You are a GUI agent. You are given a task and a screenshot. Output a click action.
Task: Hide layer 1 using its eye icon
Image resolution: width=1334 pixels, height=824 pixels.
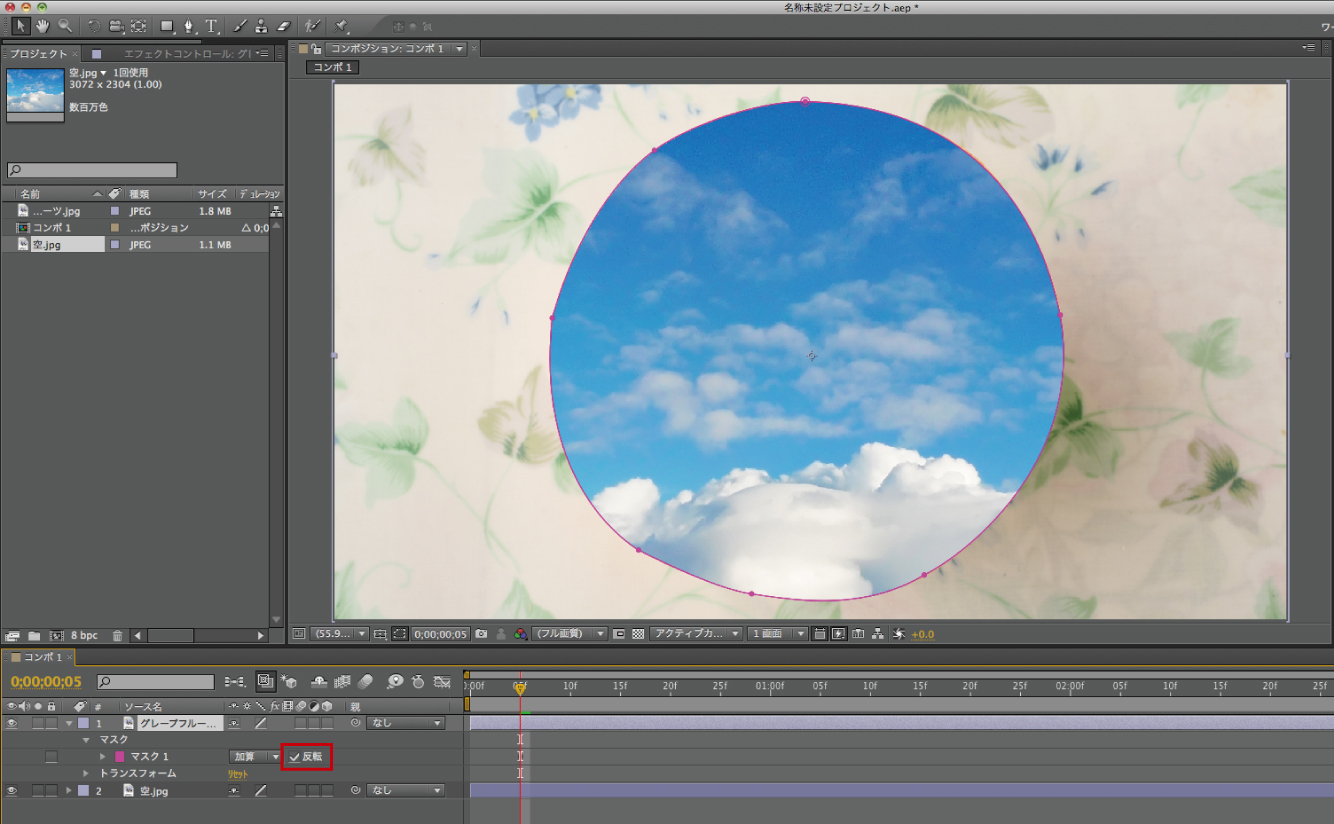click(x=12, y=723)
